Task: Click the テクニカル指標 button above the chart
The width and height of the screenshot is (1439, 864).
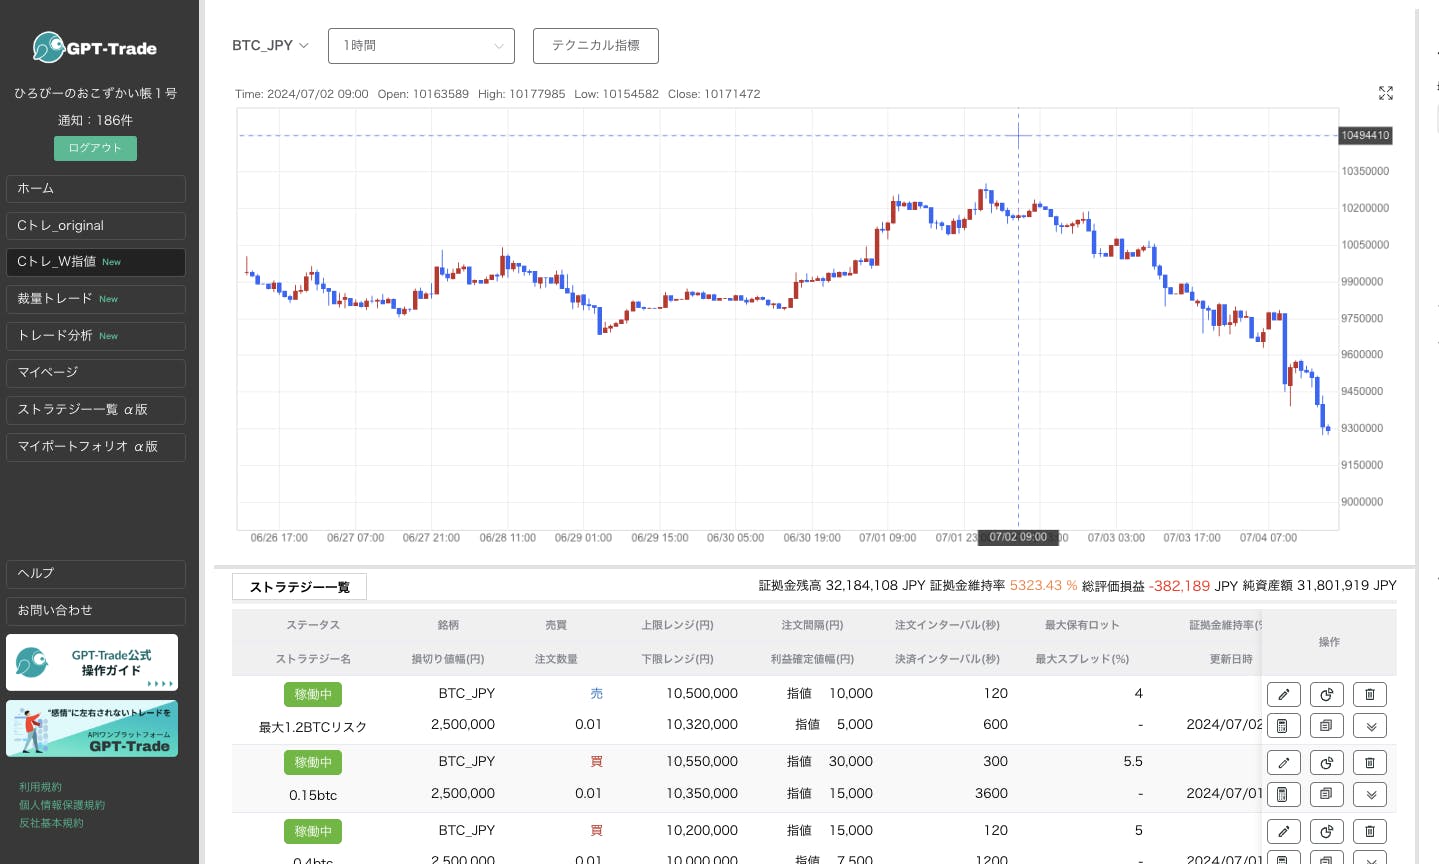Action: [x=595, y=45]
